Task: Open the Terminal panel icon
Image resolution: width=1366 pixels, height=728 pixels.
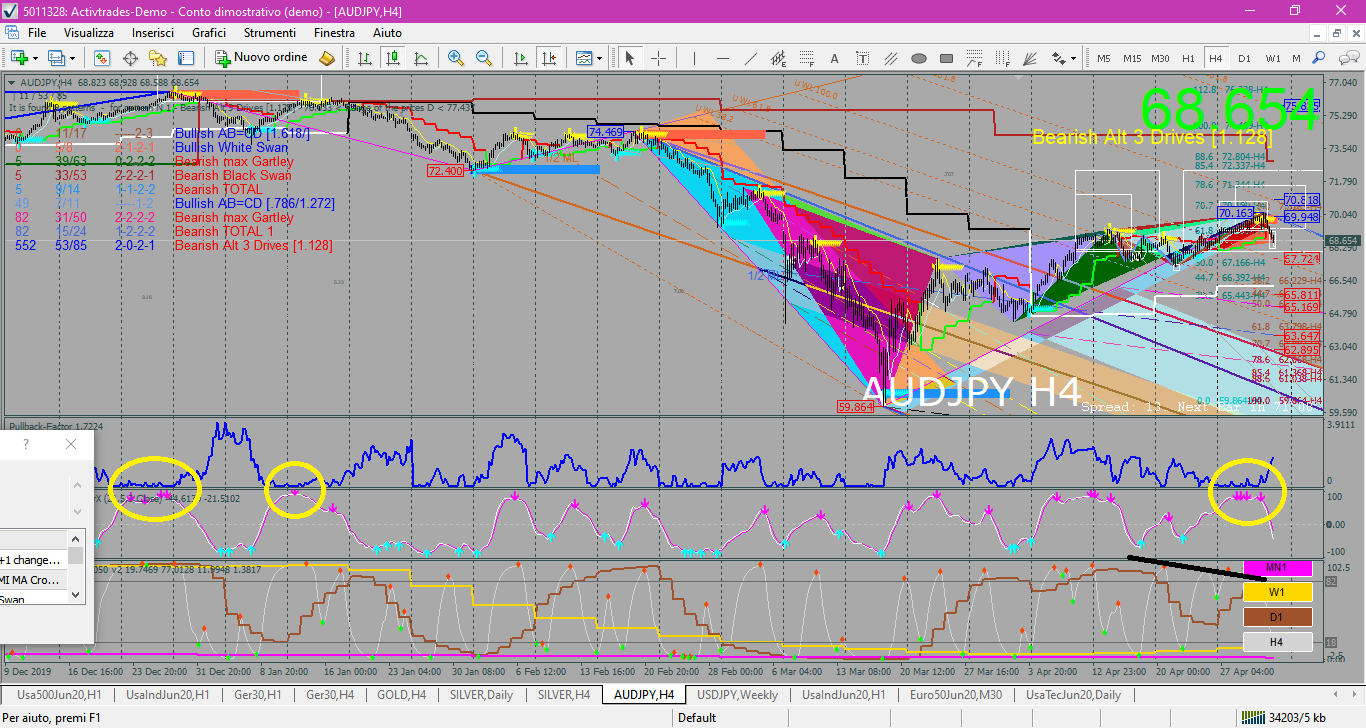Action: coord(186,58)
